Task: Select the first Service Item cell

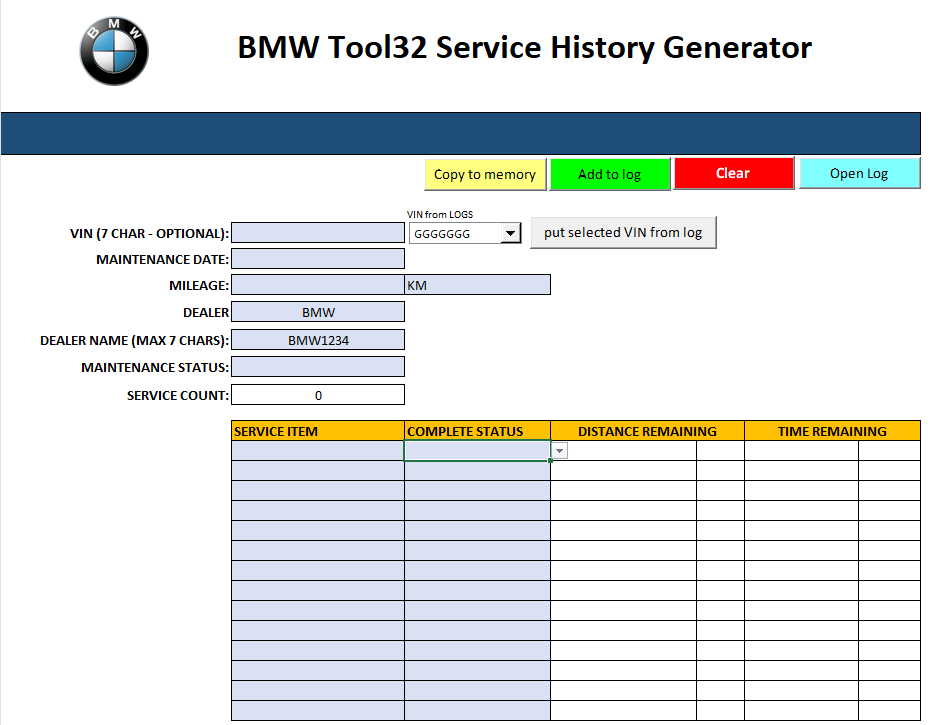Action: coord(318,451)
